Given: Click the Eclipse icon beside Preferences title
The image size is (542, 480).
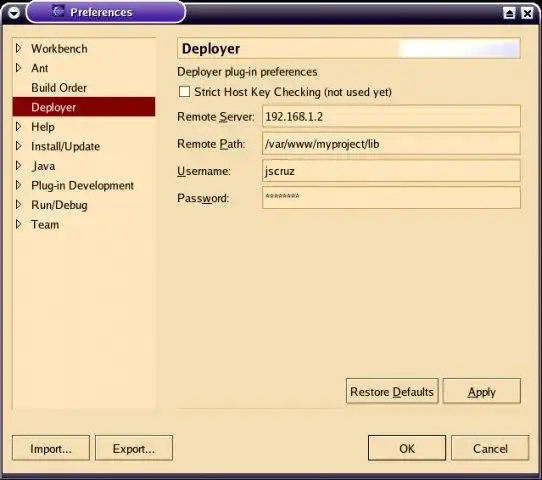Looking at the screenshot, I should [x=58, y=11].
